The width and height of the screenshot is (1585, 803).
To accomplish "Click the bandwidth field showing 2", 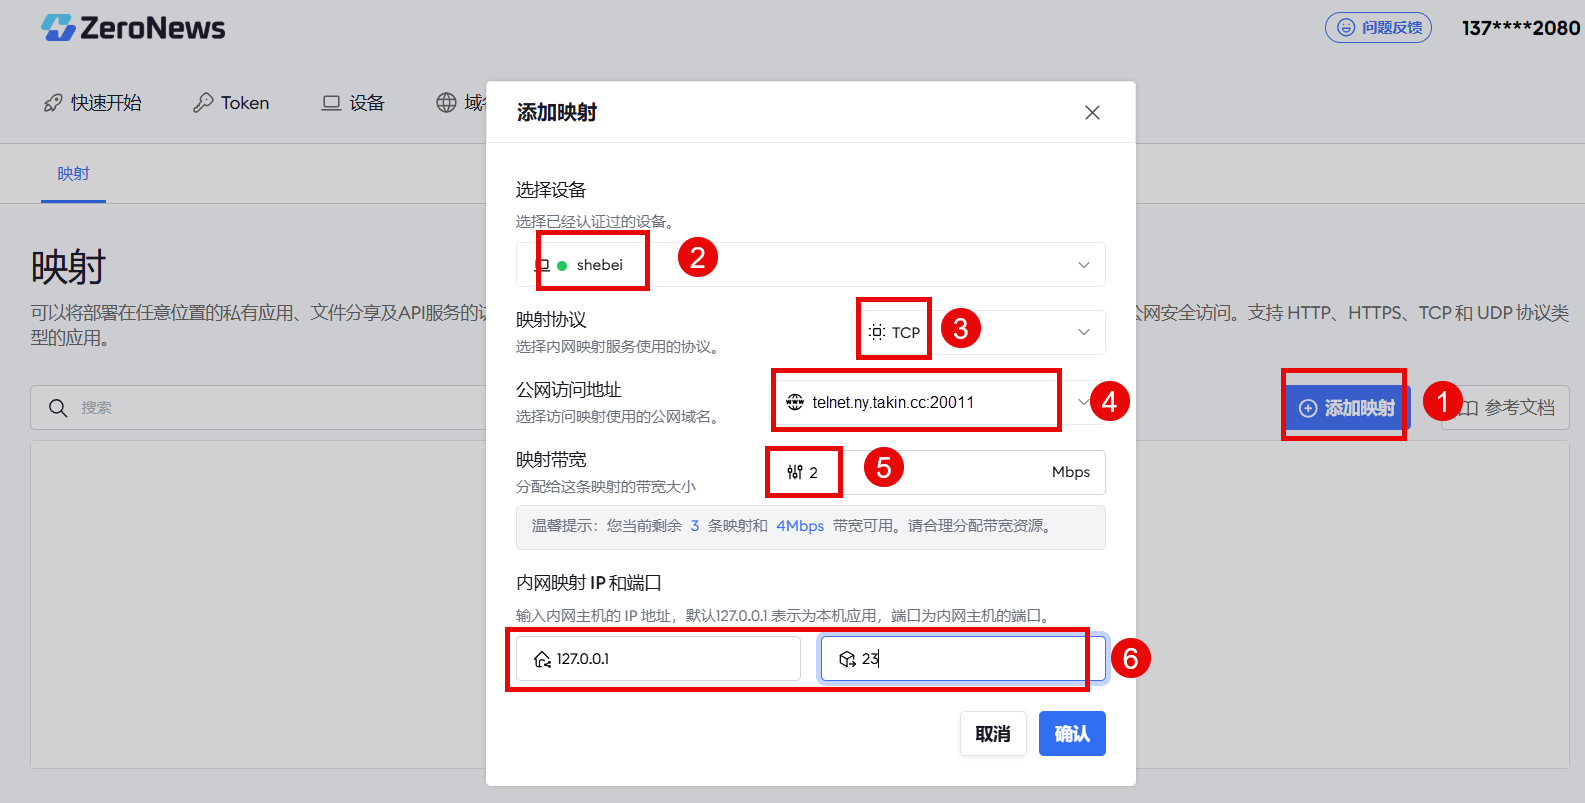I will 938,472.
